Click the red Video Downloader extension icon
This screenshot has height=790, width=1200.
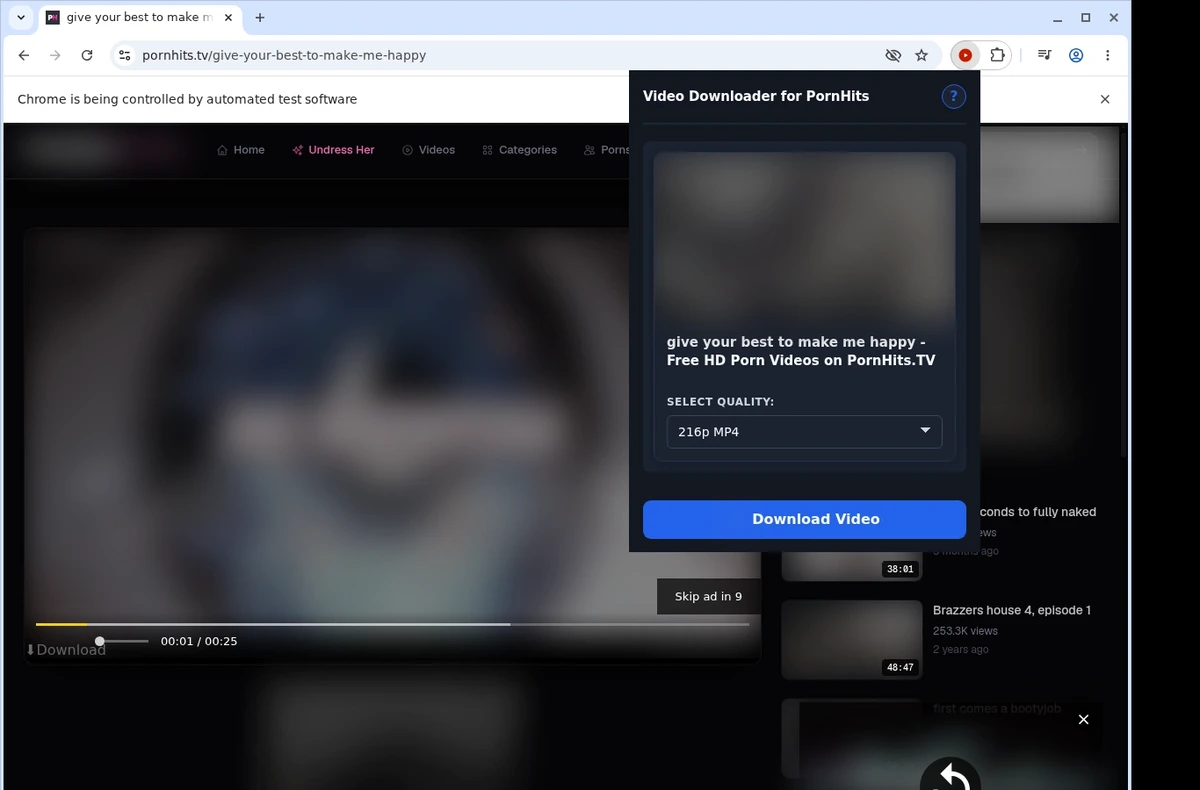pyautogui.click(x=965, y=56)
